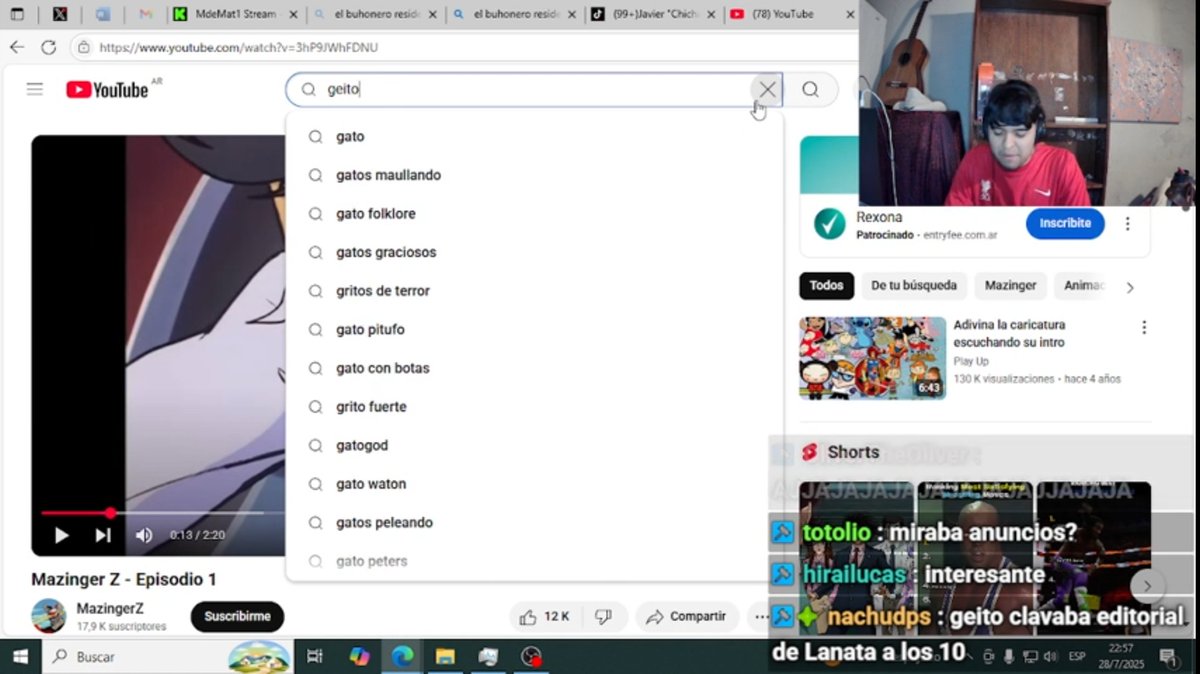The width and height of the screenshot is (1200, 674).
Task: Clear the search box with the X
Action: tap(767, 89)
